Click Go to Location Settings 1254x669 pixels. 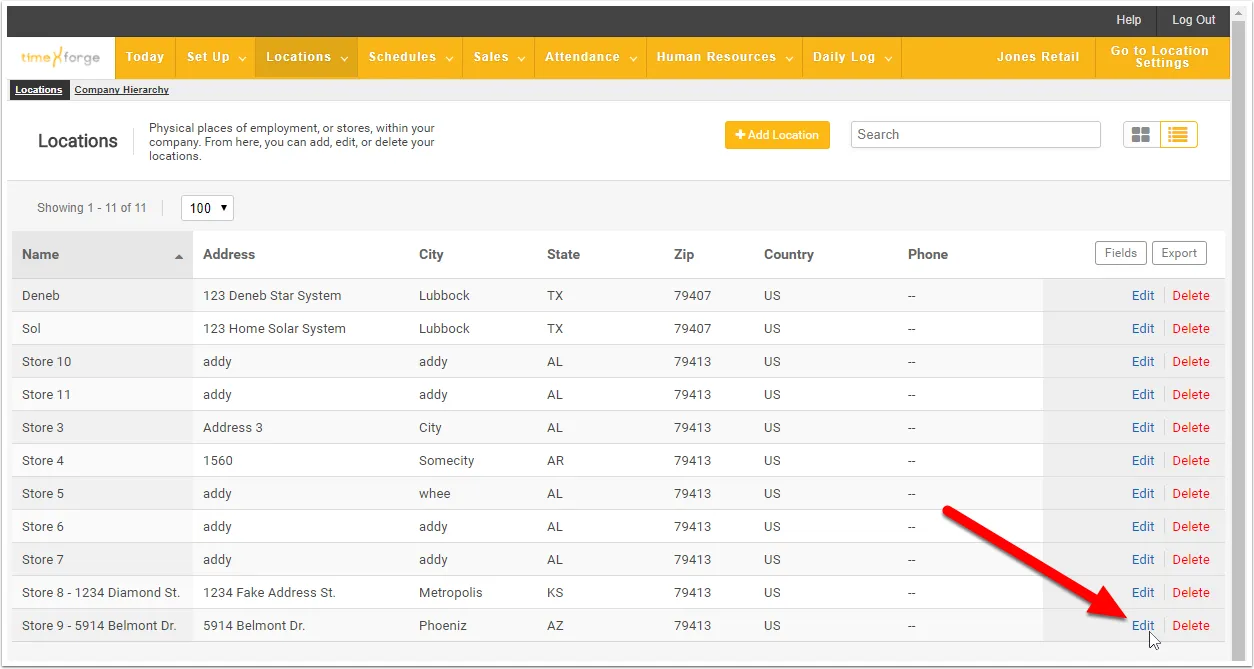[1160, 57]
